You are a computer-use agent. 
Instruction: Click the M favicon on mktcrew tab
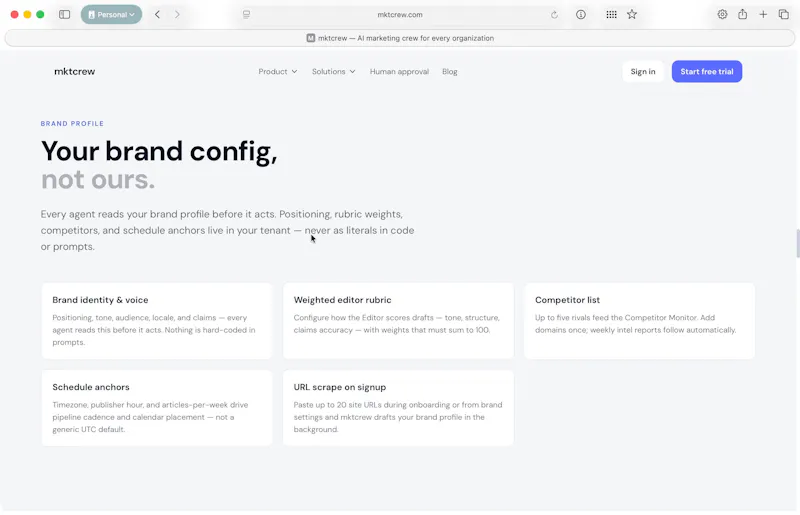pyautogui.click(x=311, y=38)
